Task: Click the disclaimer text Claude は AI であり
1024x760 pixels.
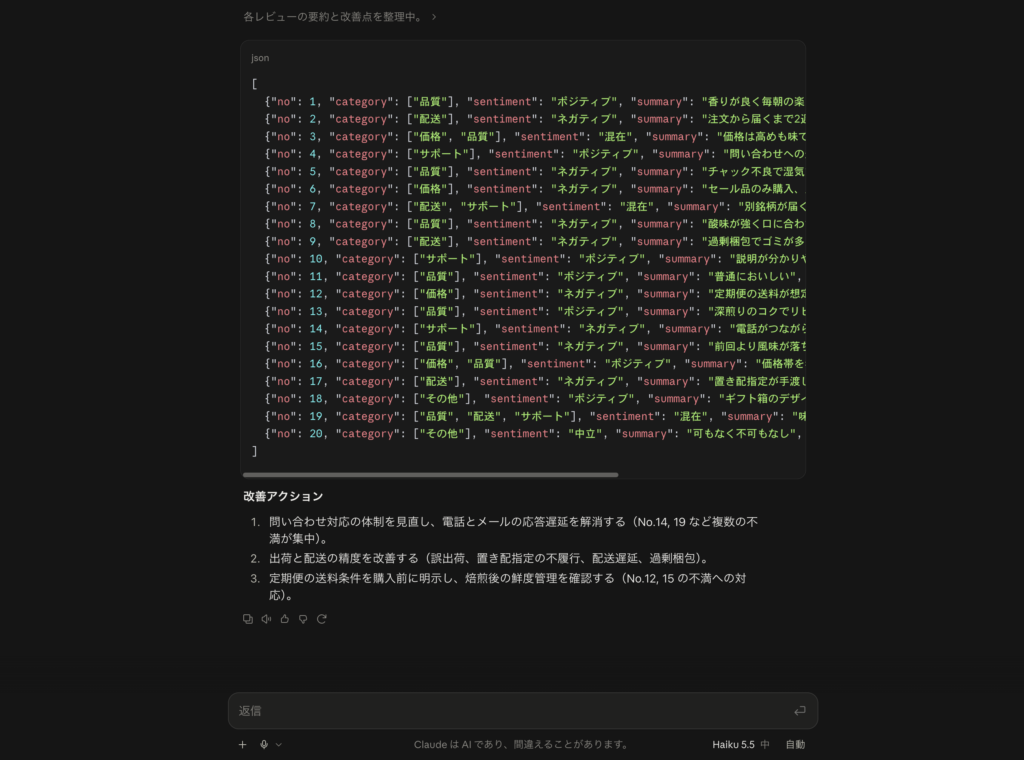Action: [x=521, y=744]
